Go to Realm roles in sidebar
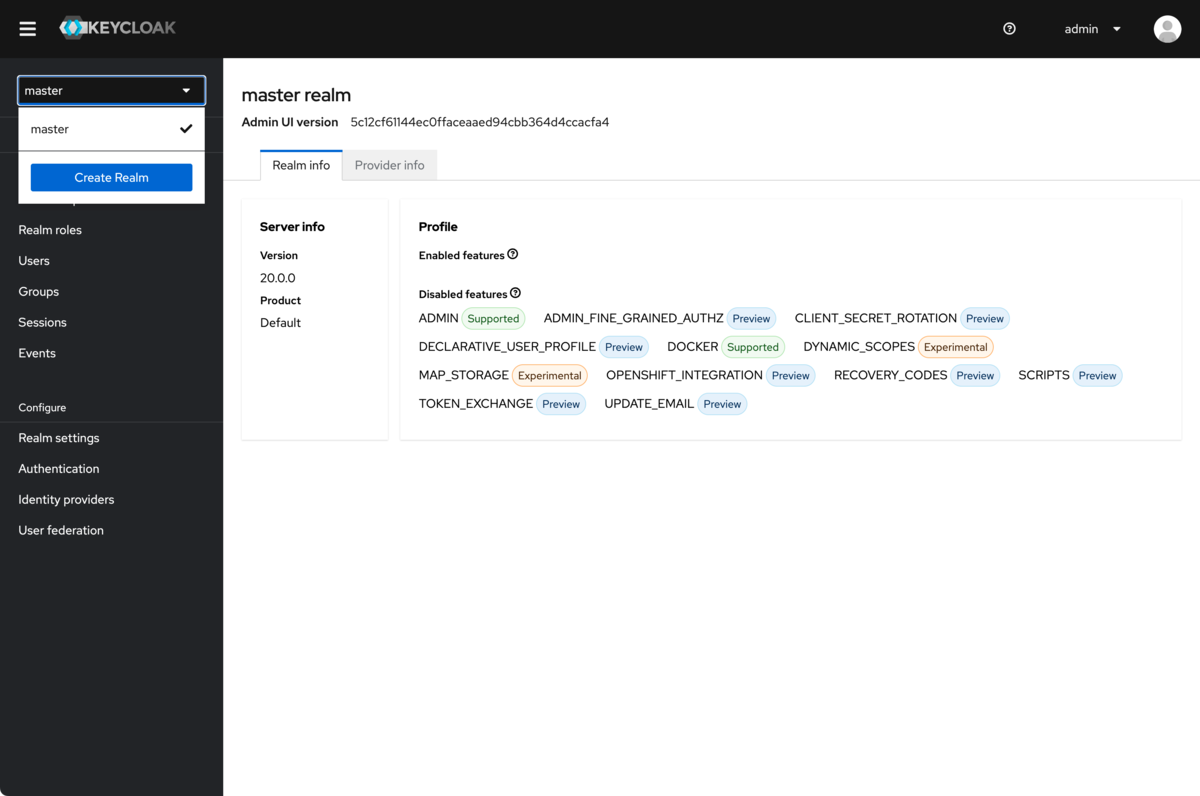Viewport: 1200px width, 796px height. pos(50,230)
